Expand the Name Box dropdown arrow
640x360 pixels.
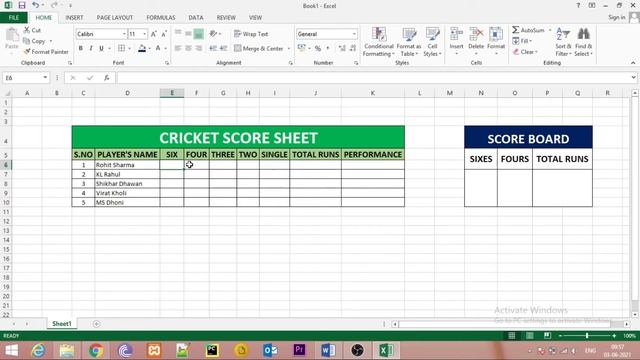point(45,78)
